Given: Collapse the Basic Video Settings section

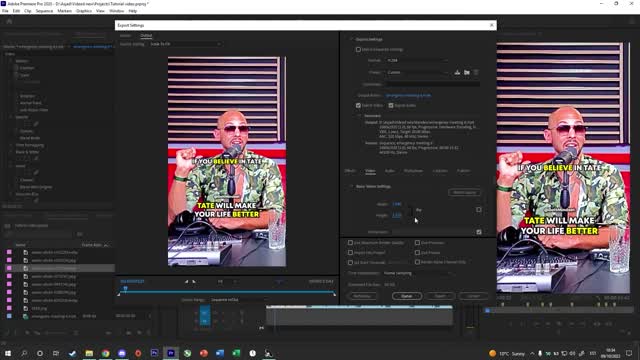Looking at the screenshot, I should tap(351, 186).
